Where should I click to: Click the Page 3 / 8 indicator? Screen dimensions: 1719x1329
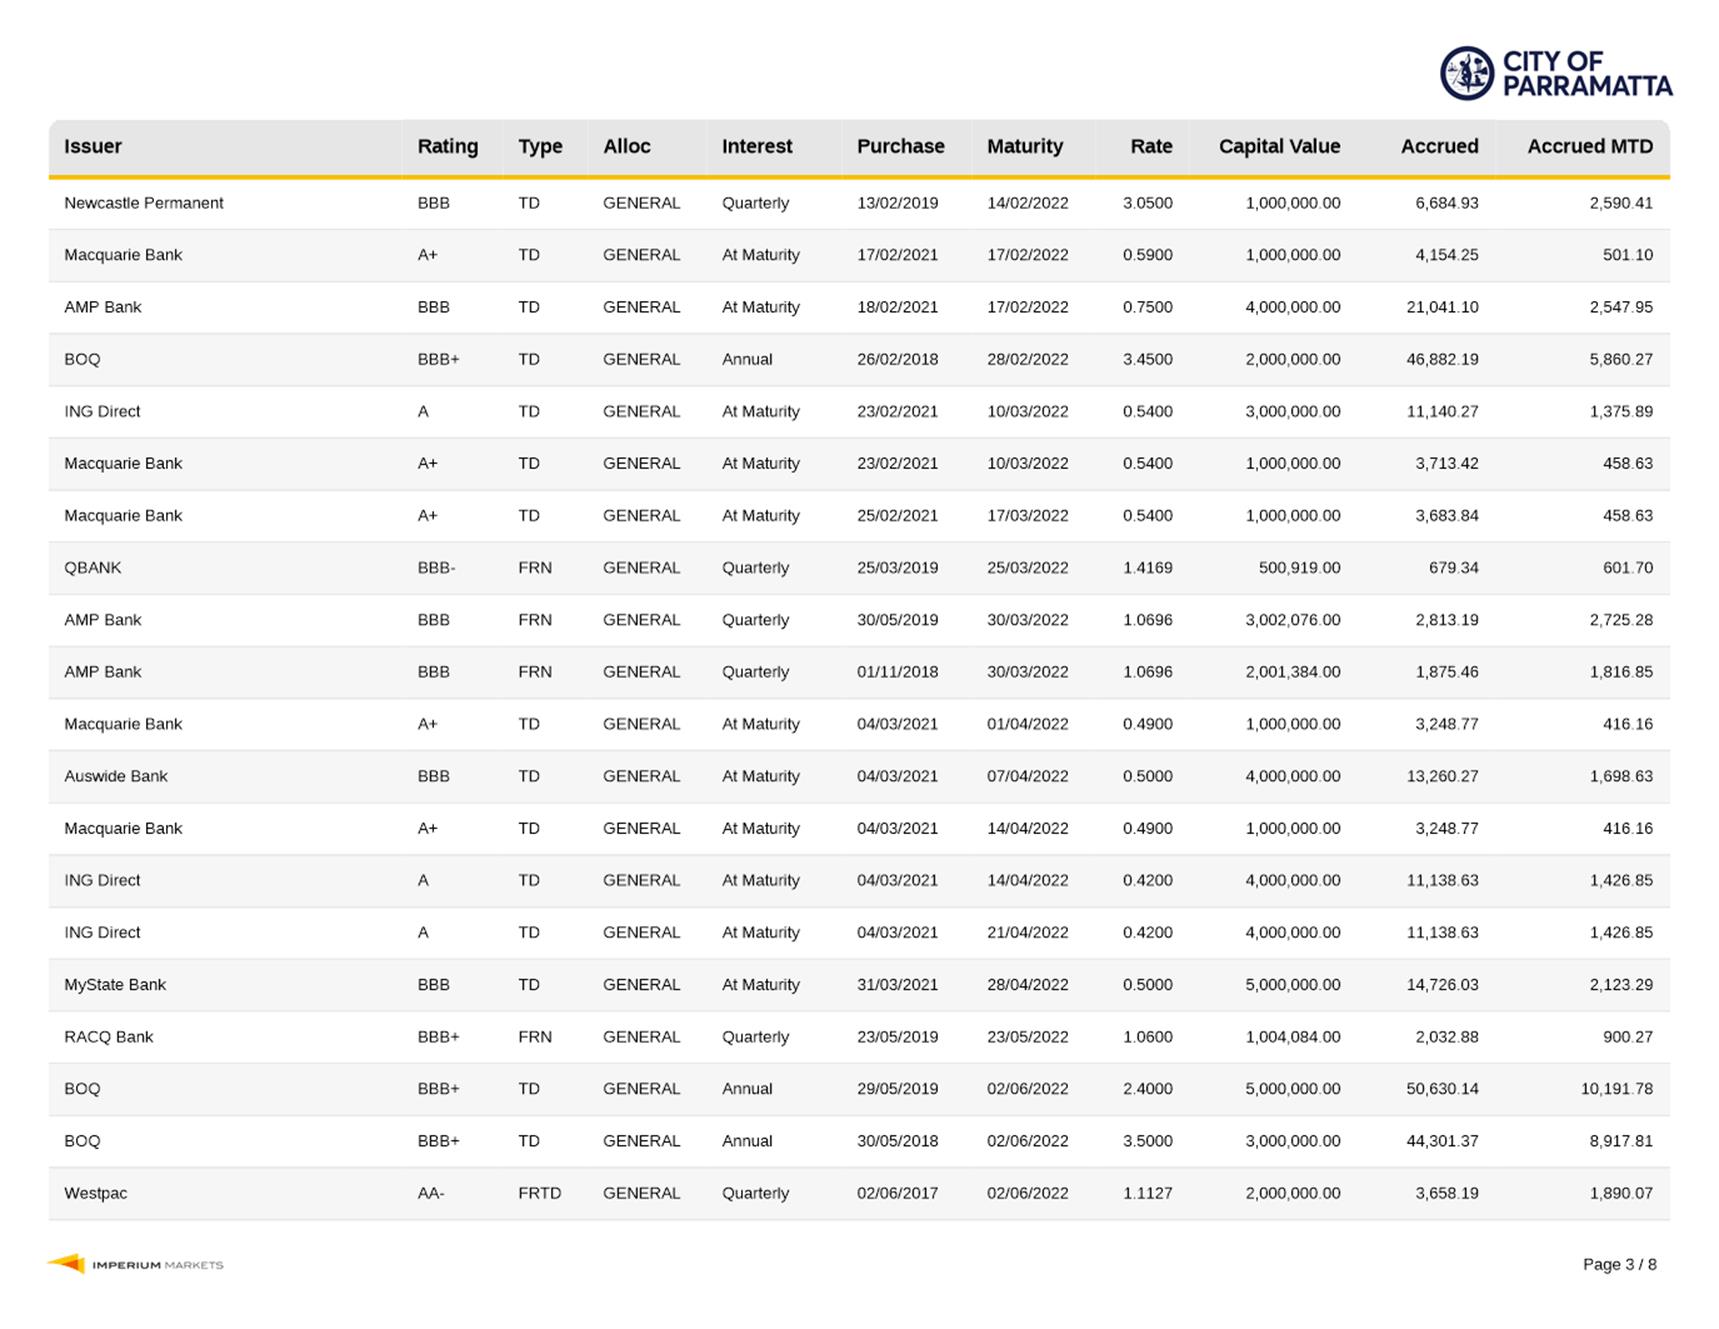click(x=1619, y=1265)
